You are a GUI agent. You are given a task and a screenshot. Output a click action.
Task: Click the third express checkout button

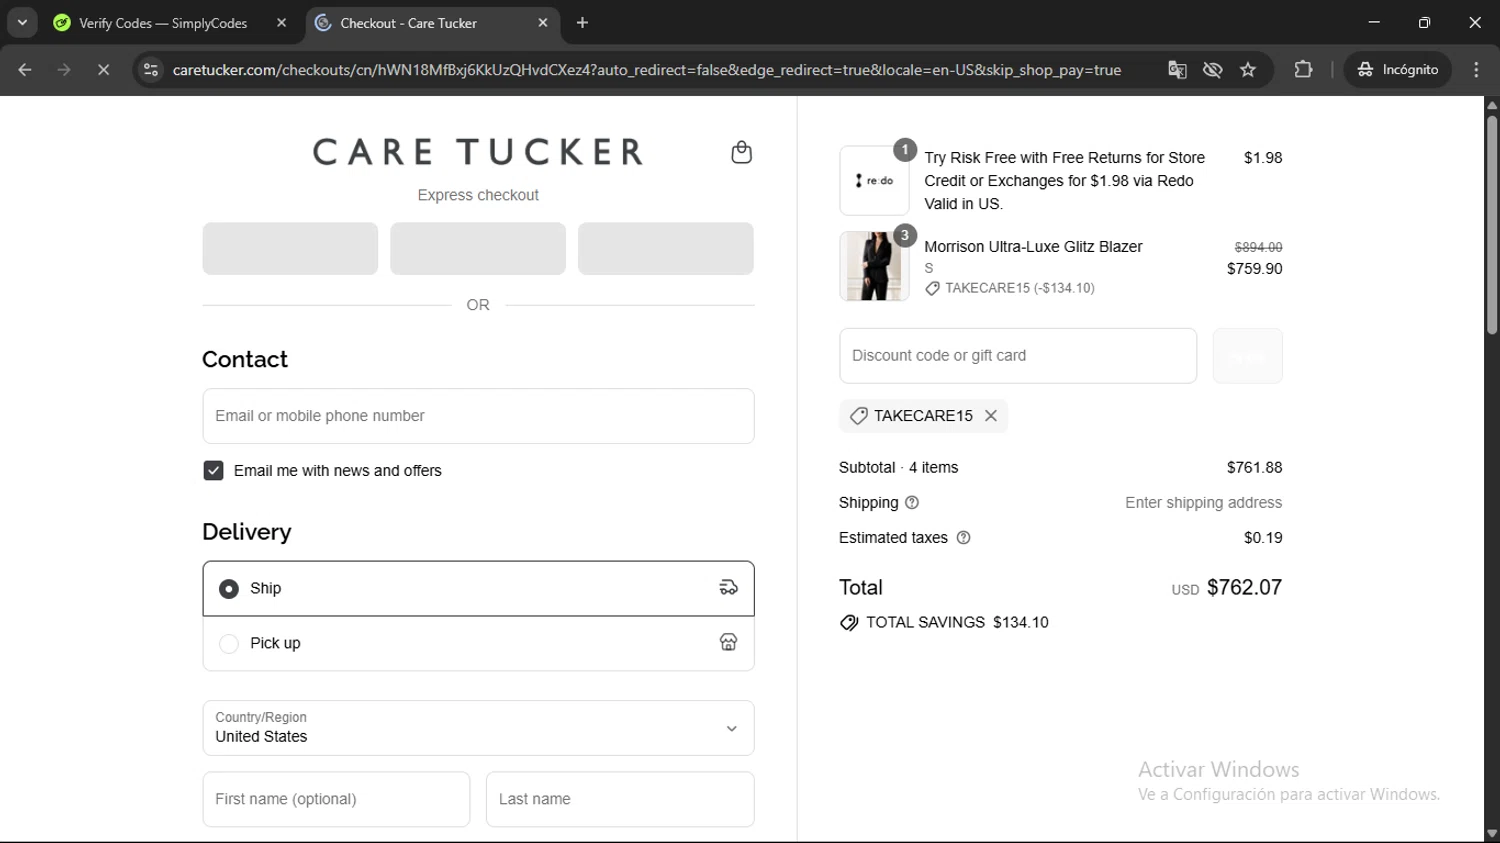tap(666, 248)
